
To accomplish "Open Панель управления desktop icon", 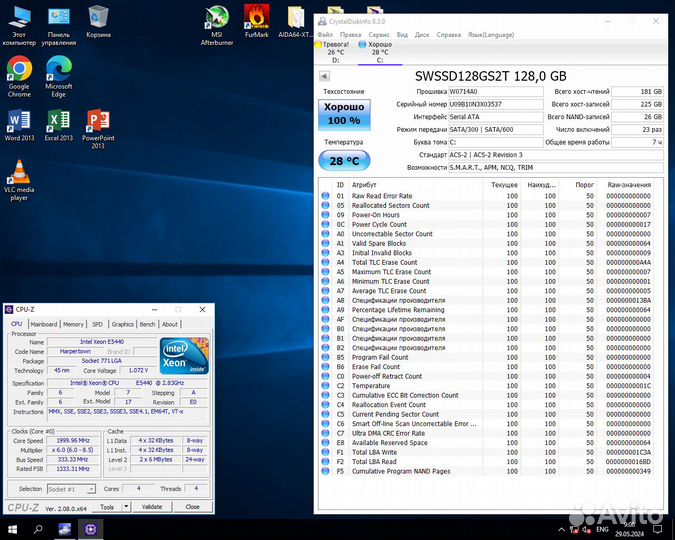I will 59,25.
